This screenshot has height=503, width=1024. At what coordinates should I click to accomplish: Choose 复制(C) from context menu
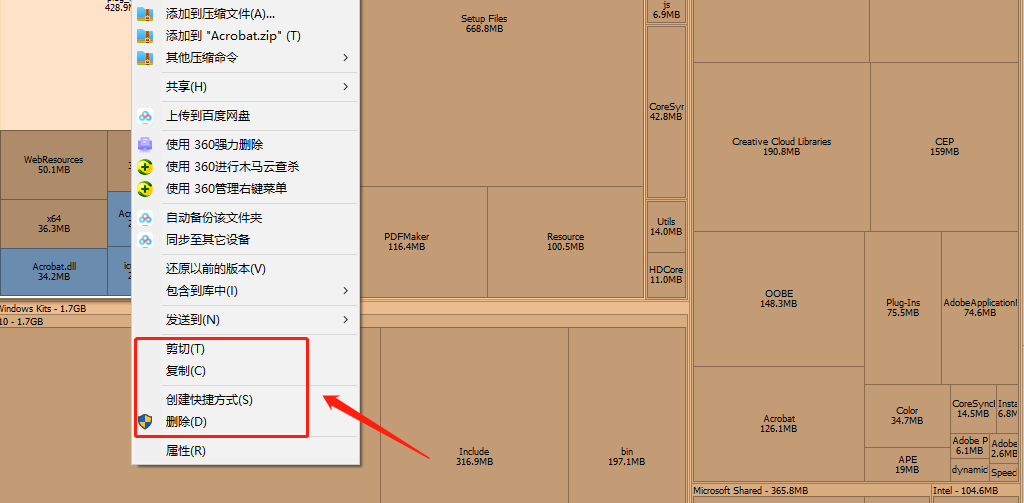click(246, 371)
